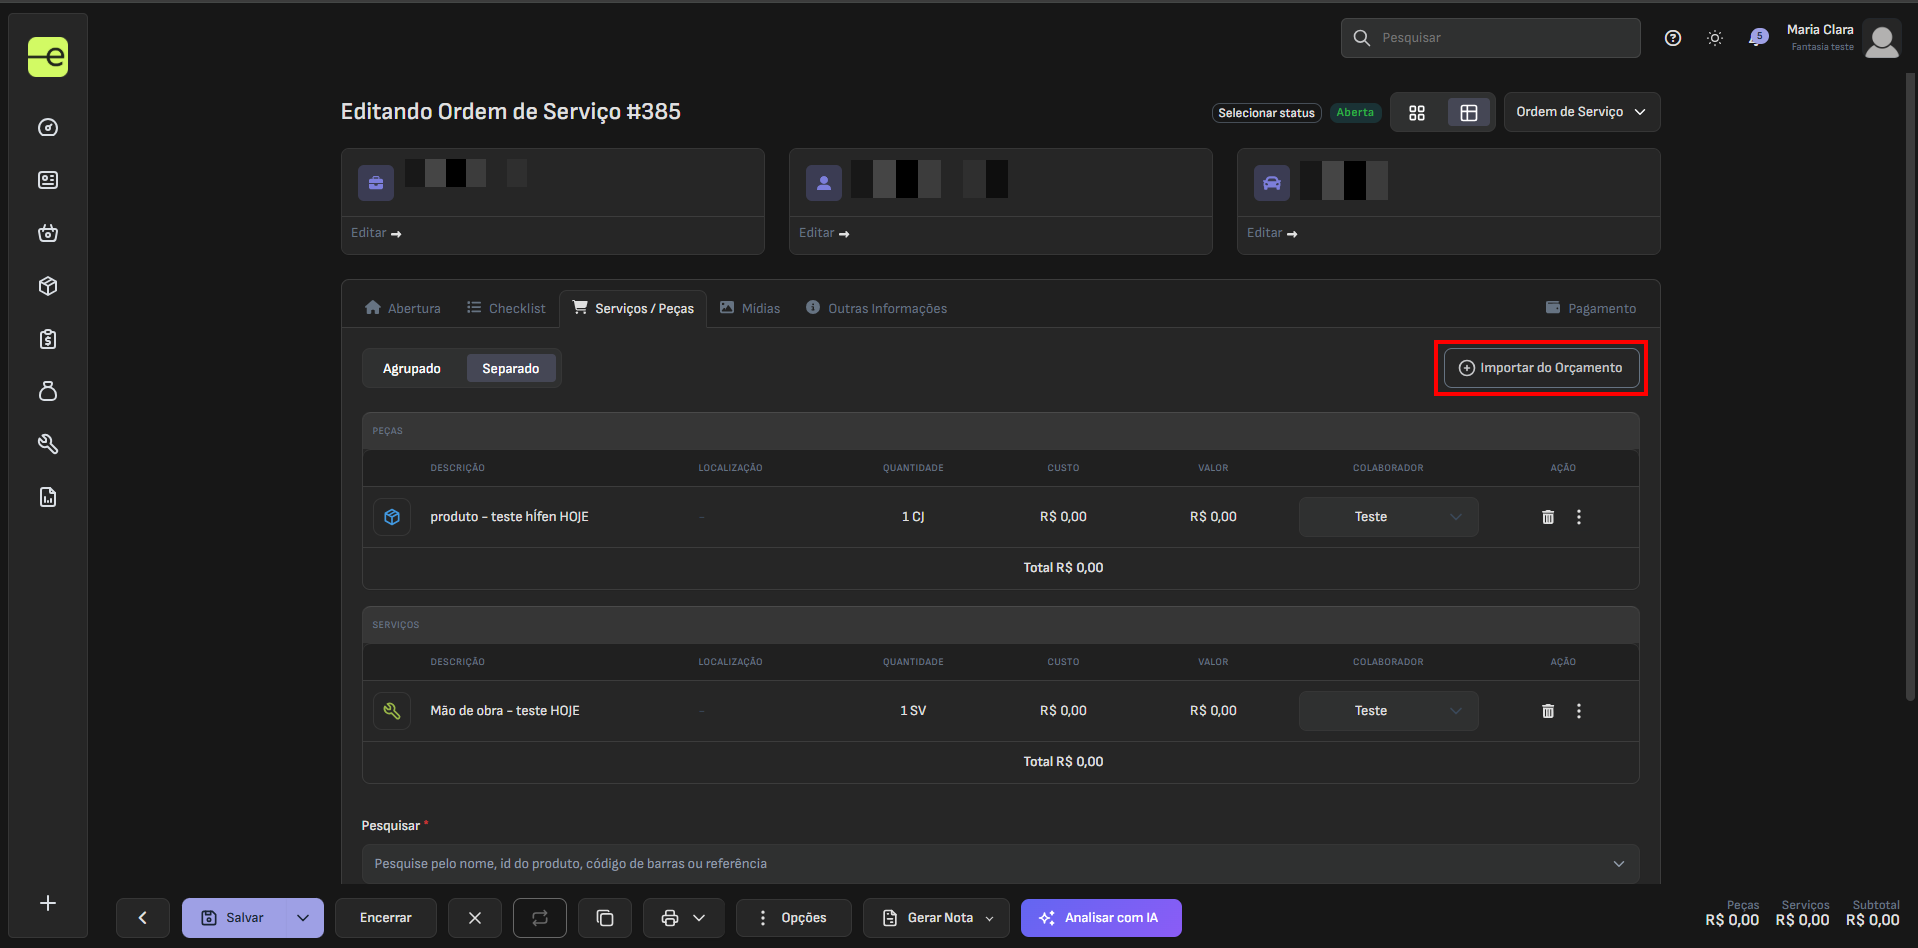This screenshot has width=1918, height=948.
Task: Click the green app logo
Action: [x=48, y=57]
